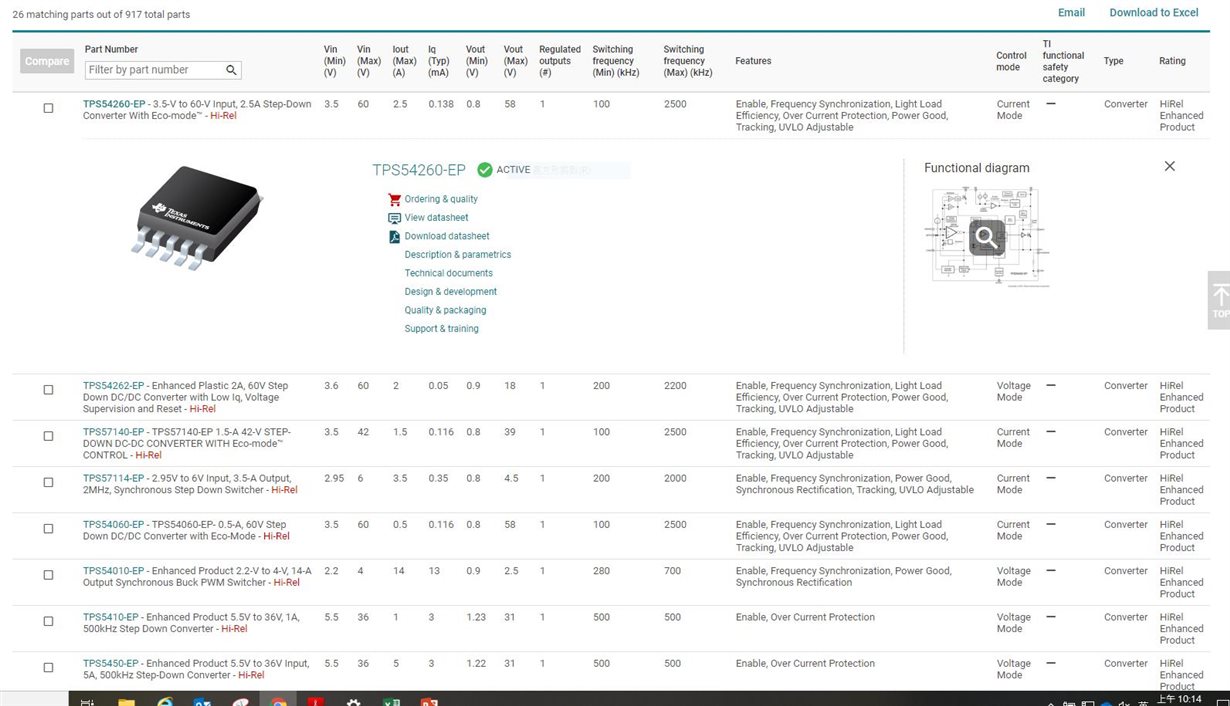
Task: Click the Control mode column header
Action: tap(1012, 61)
